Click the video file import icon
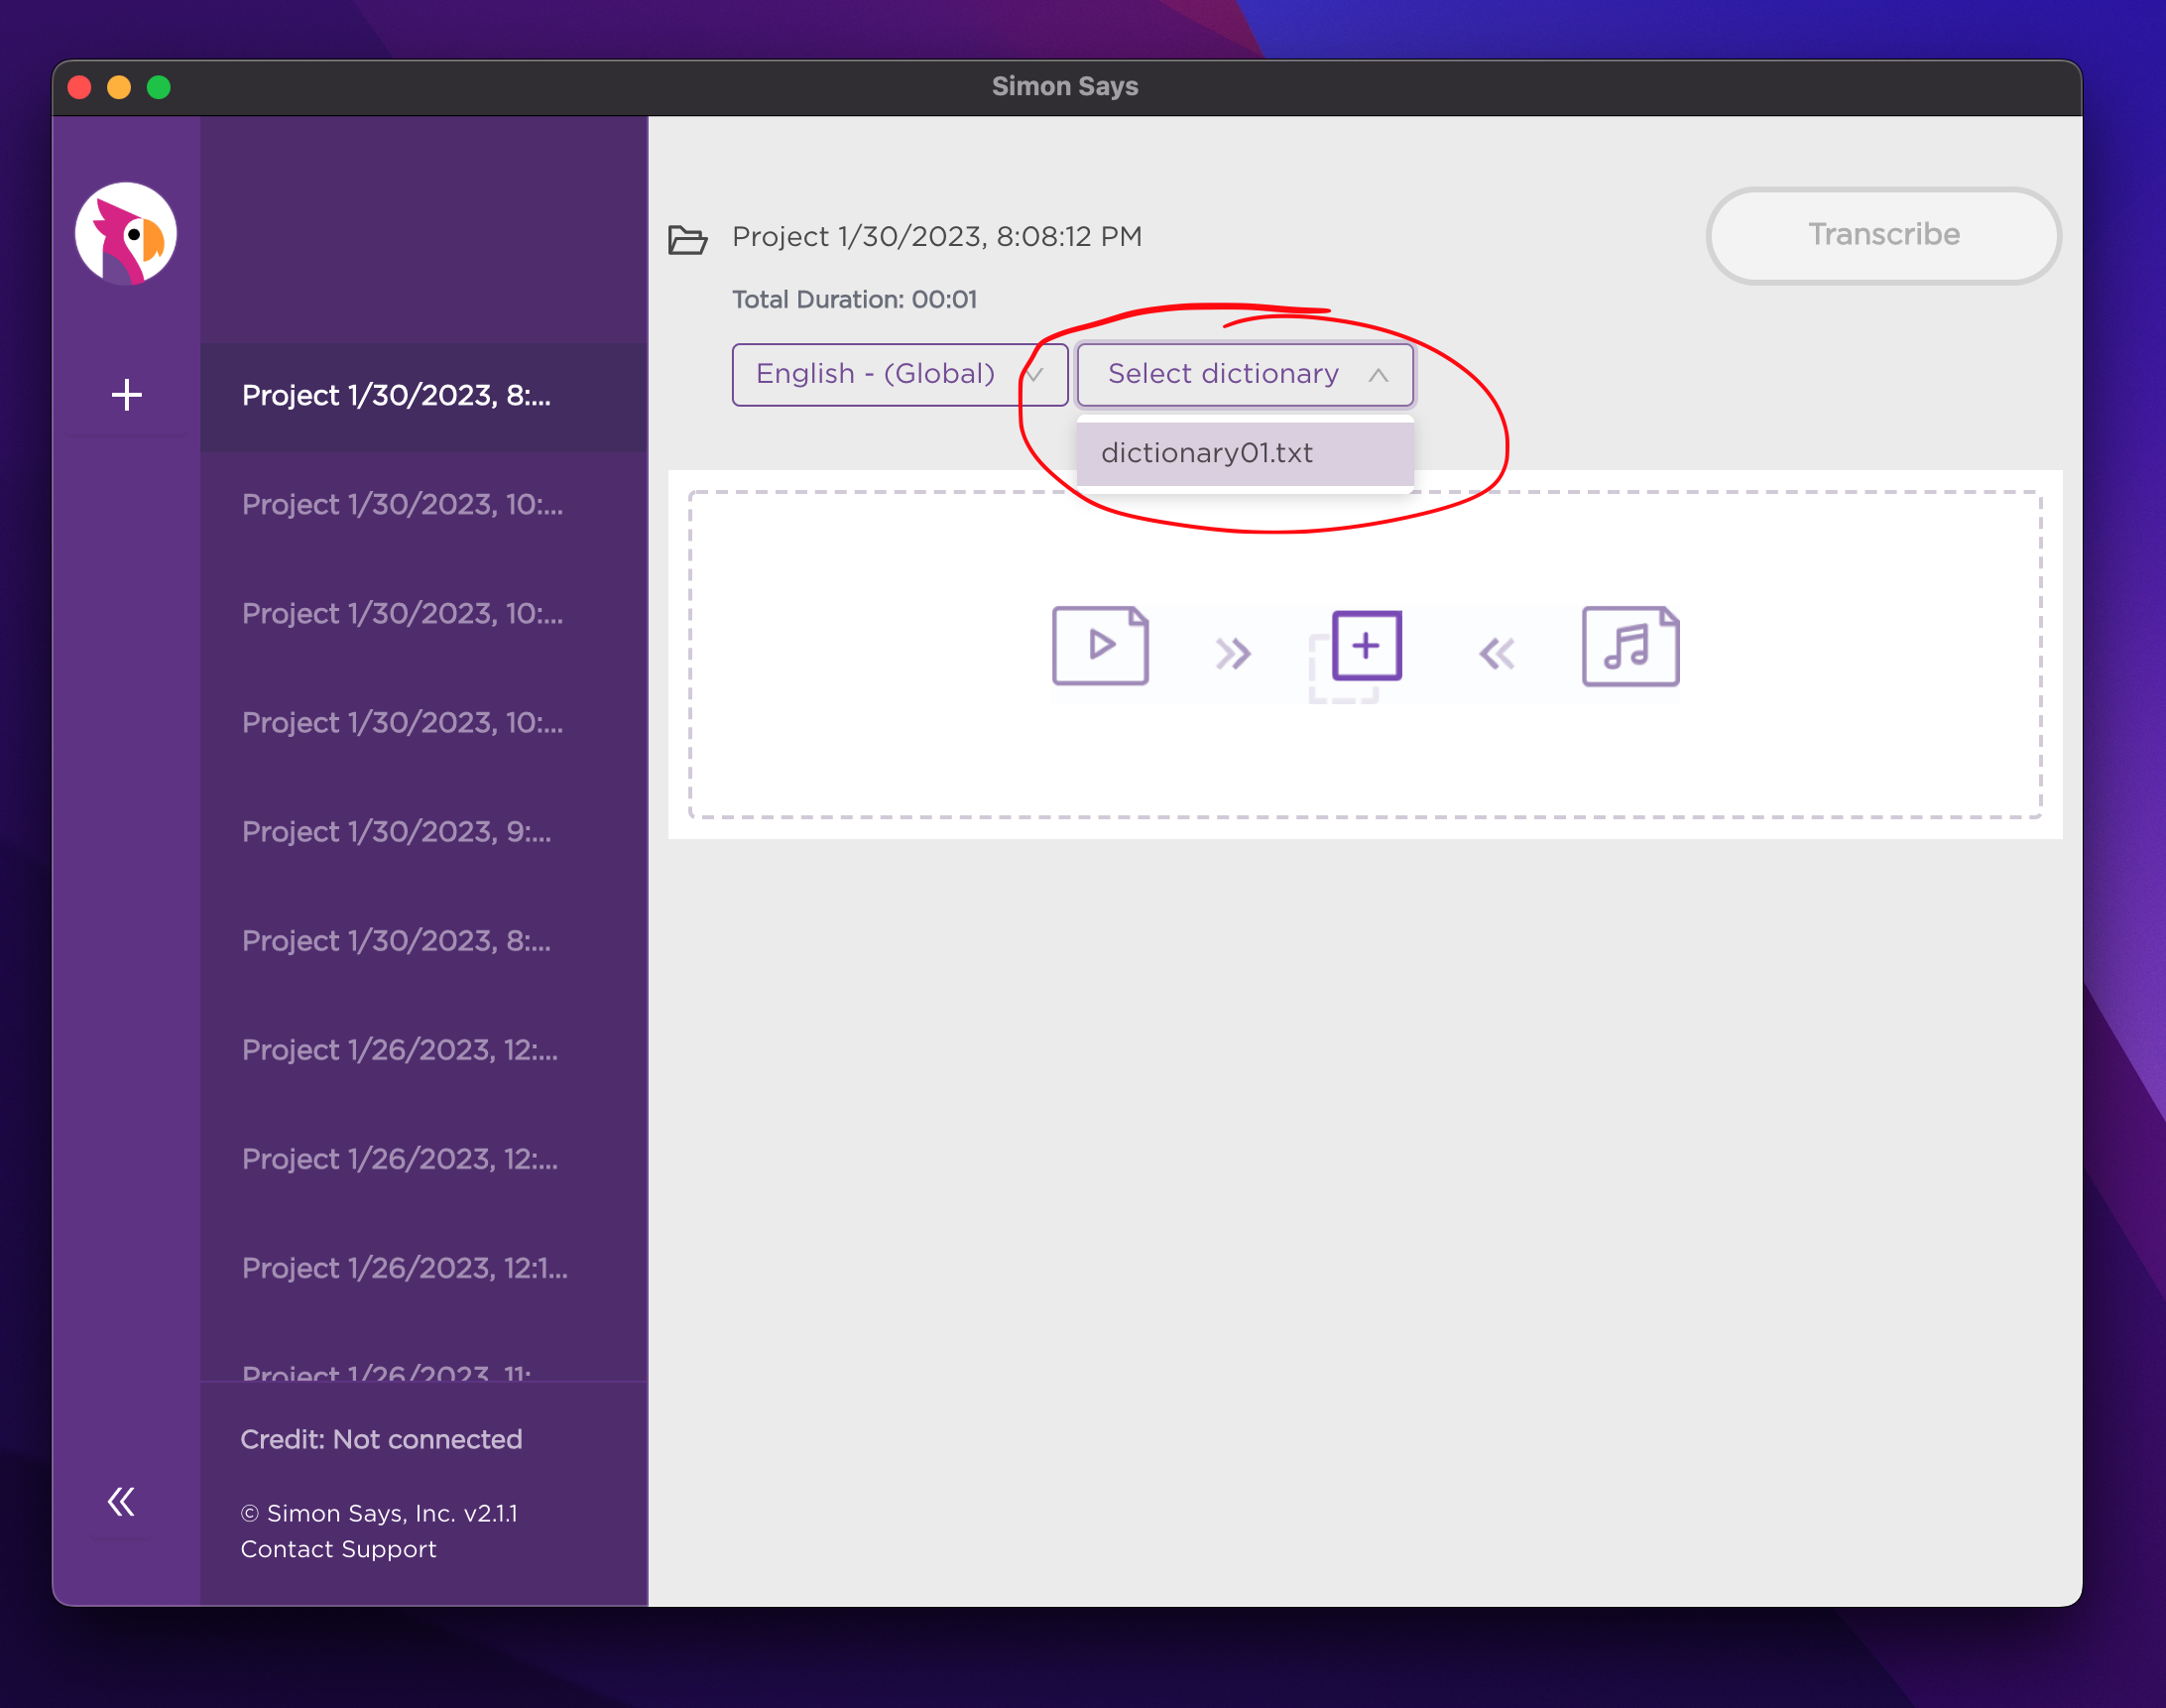Screen dimensions: 2166x1708 click(x=1100, y=646)
